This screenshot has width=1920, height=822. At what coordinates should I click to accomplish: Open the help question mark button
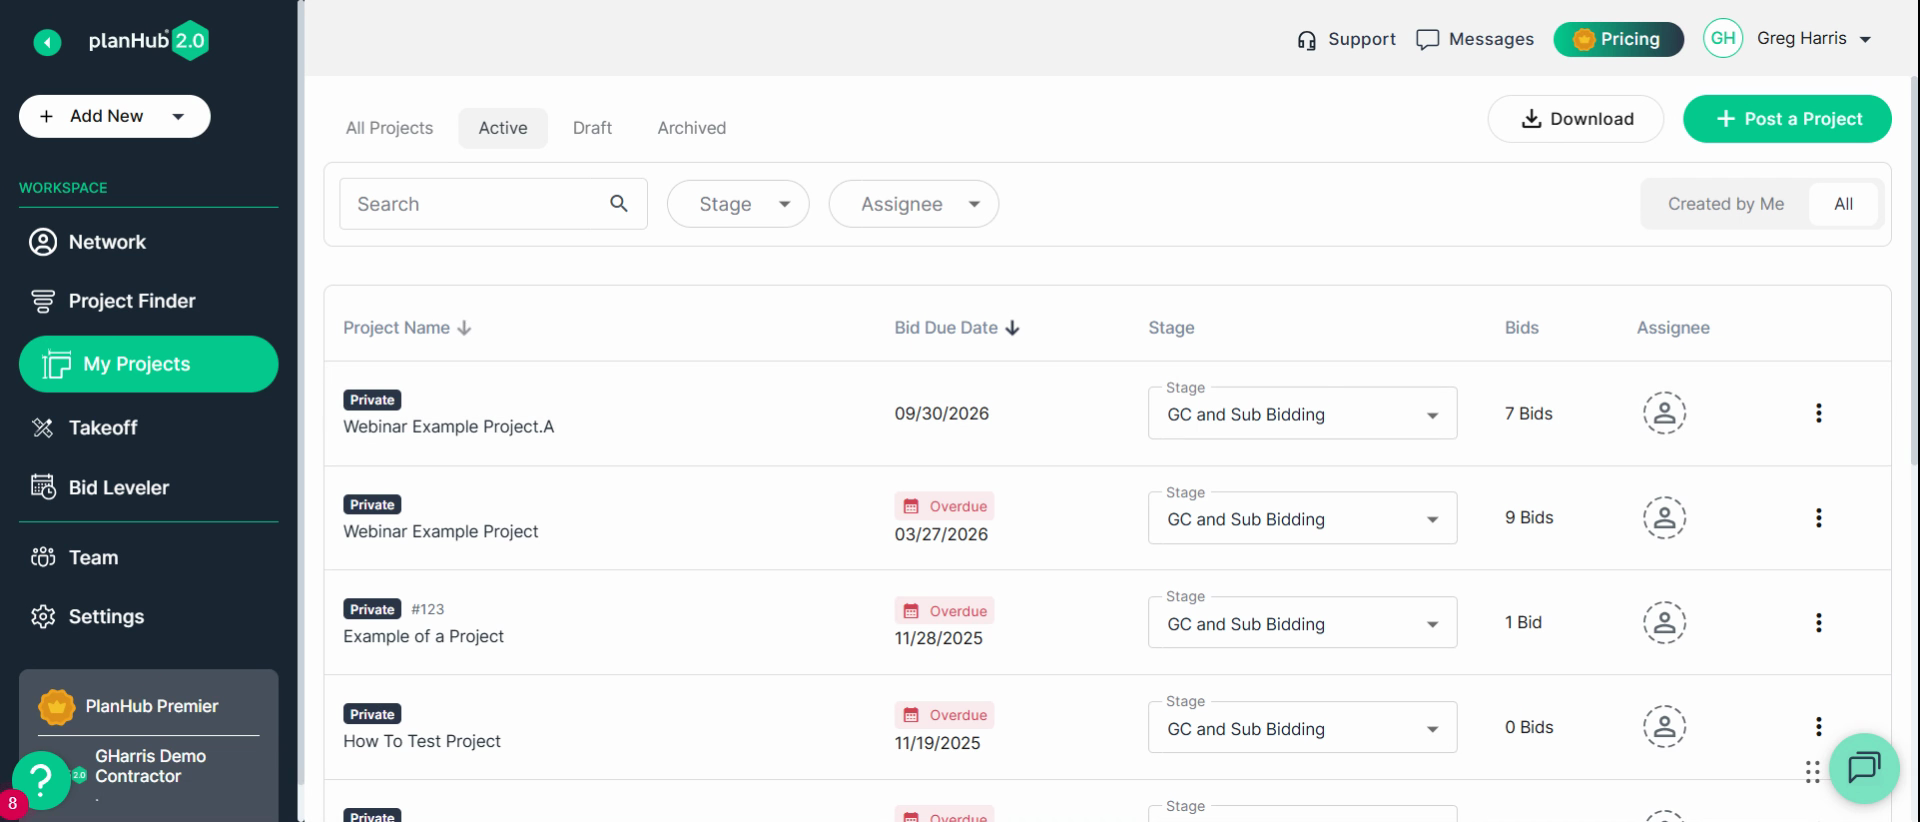tap(41, 780)
